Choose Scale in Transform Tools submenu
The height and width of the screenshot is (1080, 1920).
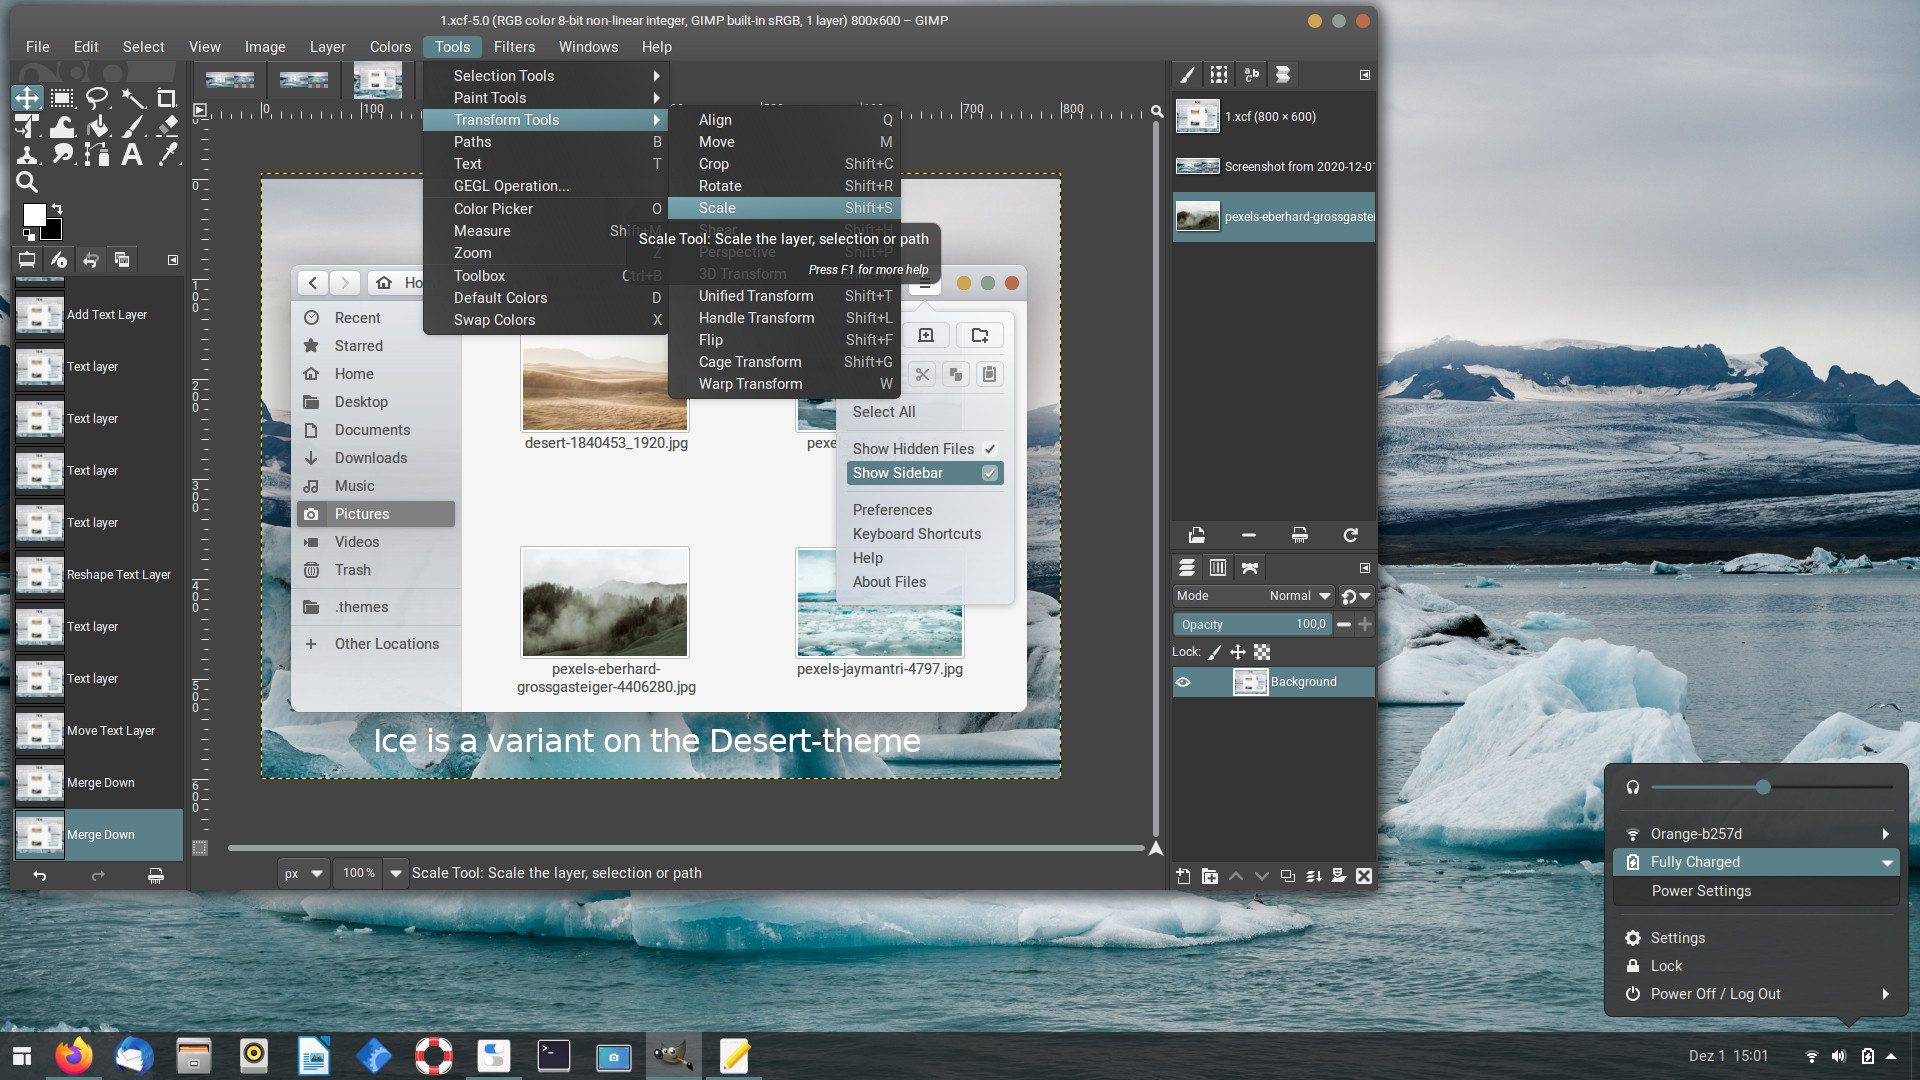pyautogui.click(x=785, y=208)
